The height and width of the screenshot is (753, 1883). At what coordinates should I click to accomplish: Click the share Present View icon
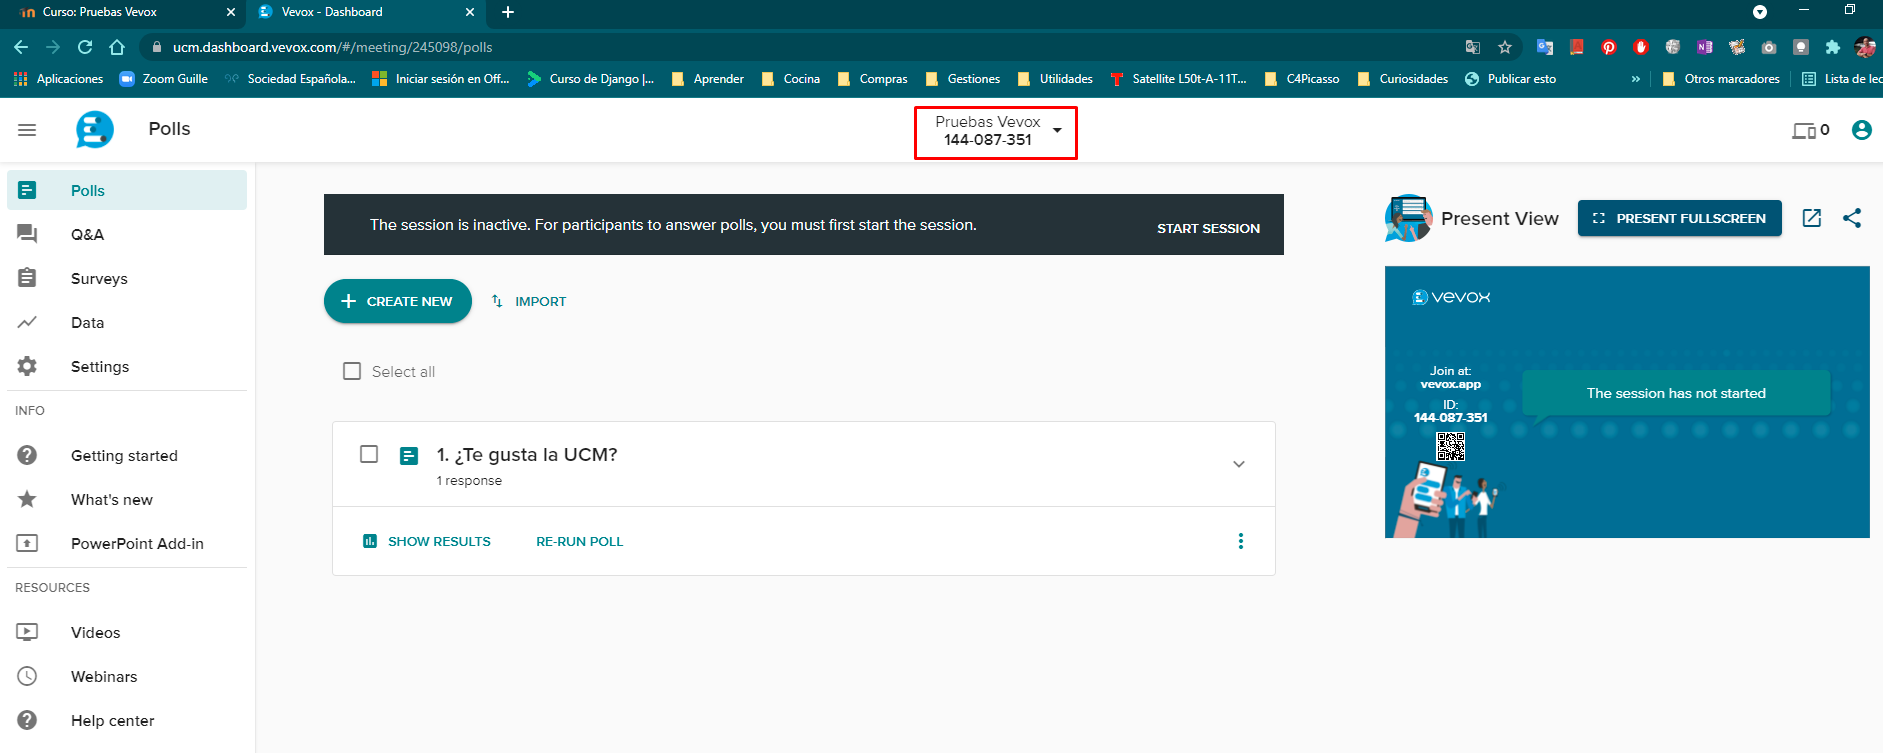pos(1852,218)
